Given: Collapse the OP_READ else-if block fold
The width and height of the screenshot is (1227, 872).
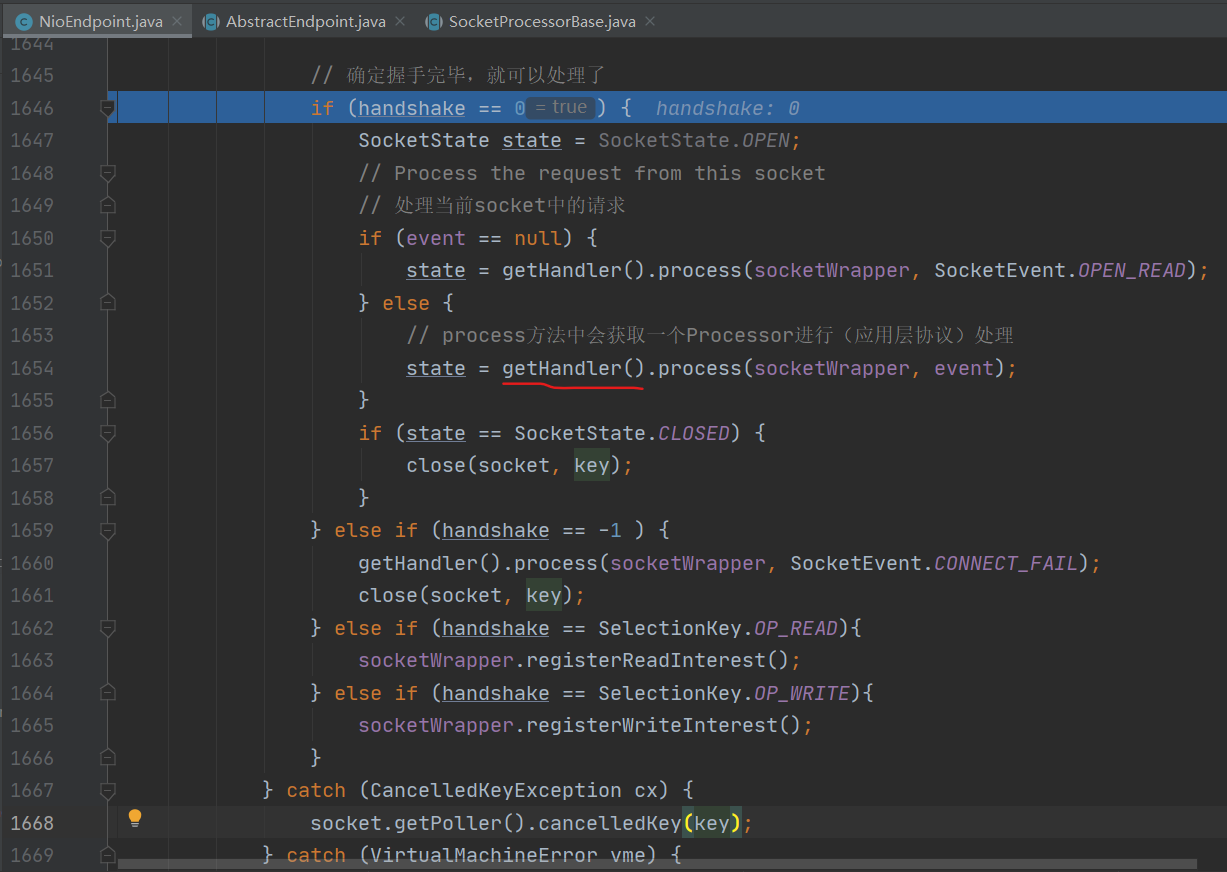Looking at the screenshot, I should [108, 628].
